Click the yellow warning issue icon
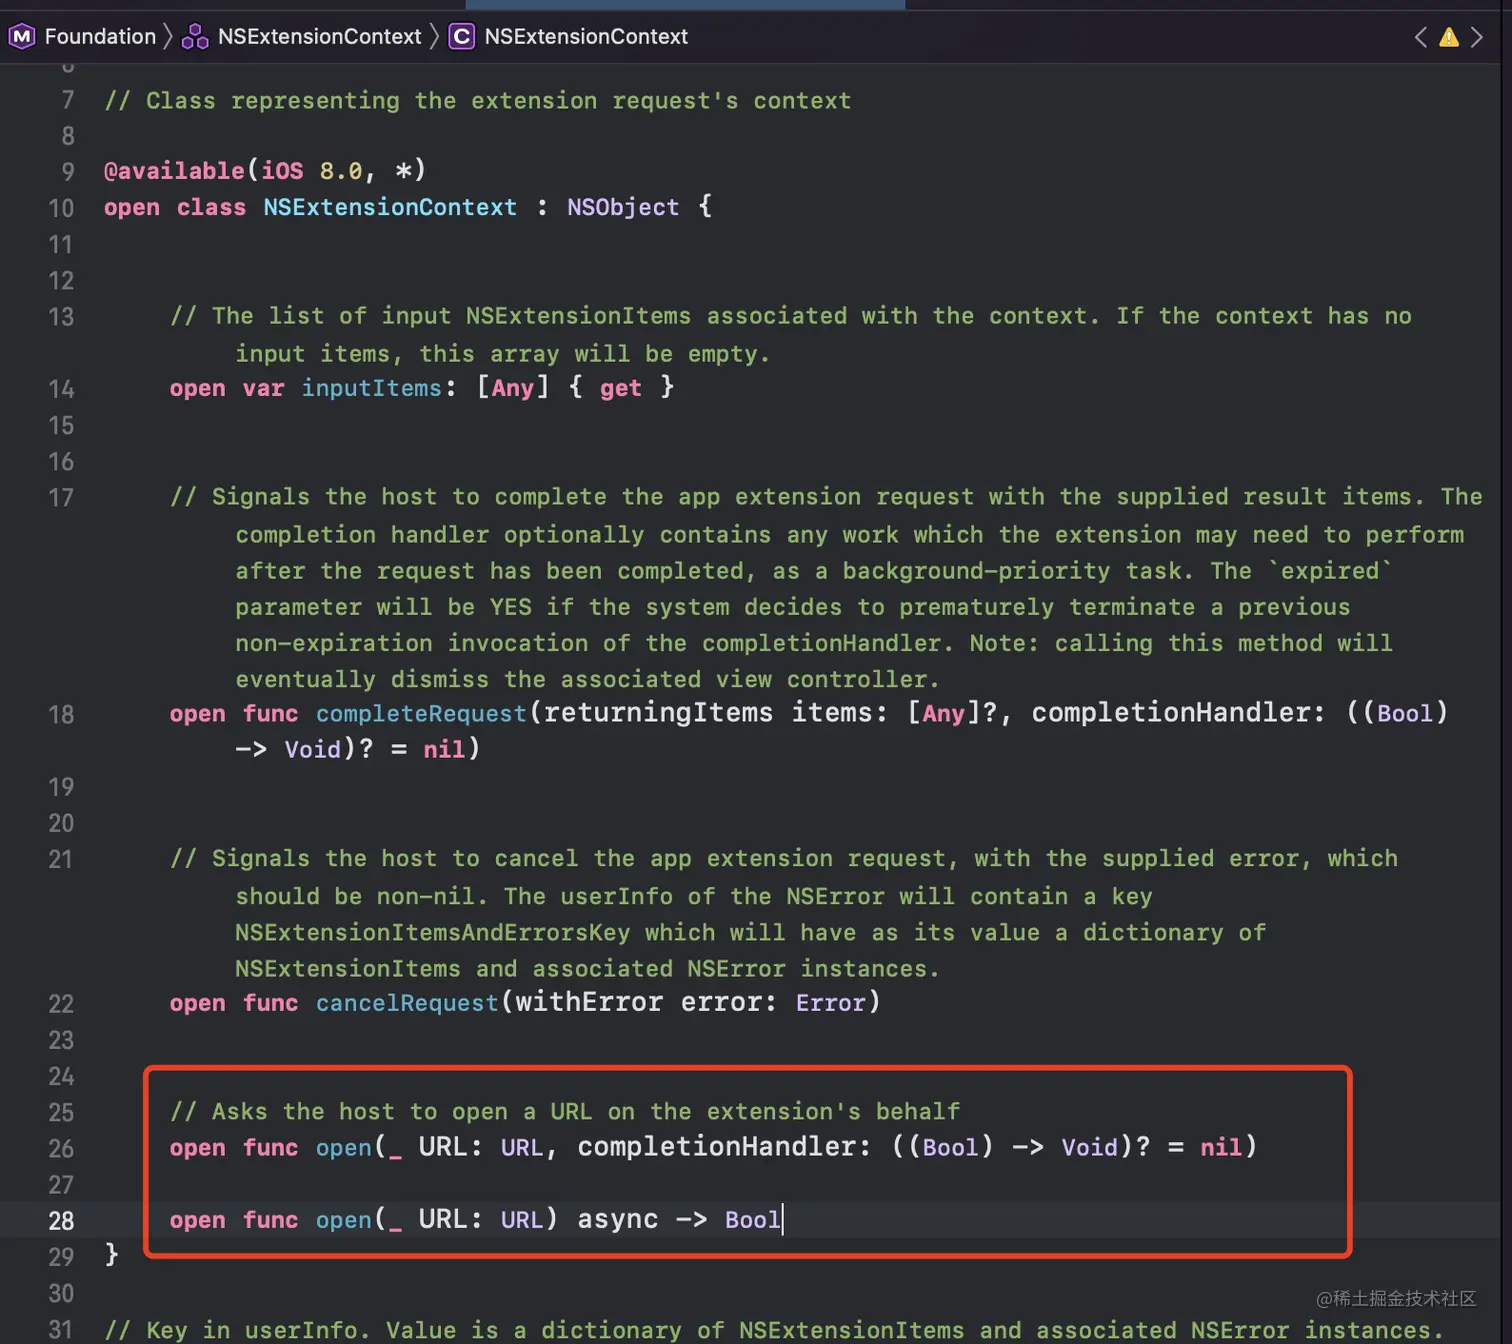Image resolution: width=1512 pixels, height=1344 pixels. (x=1448, y=37)
